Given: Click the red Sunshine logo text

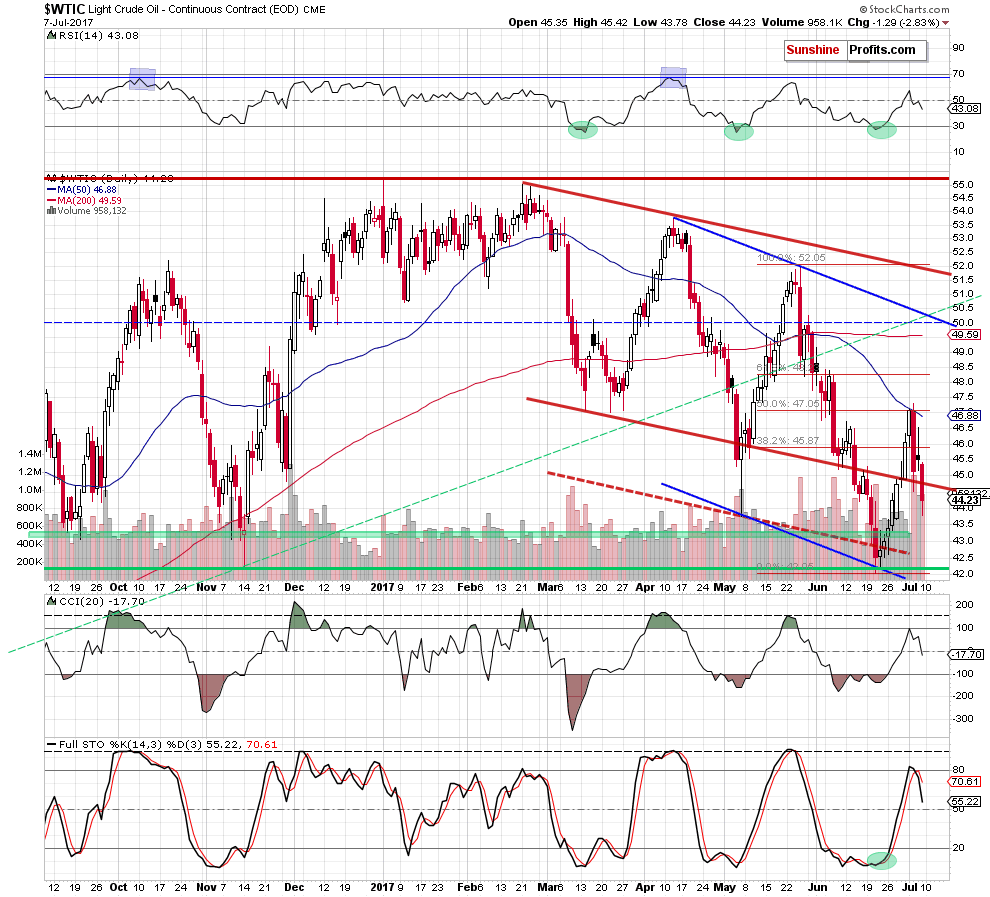Looking at the screenshot, I should tap(813, 50).
